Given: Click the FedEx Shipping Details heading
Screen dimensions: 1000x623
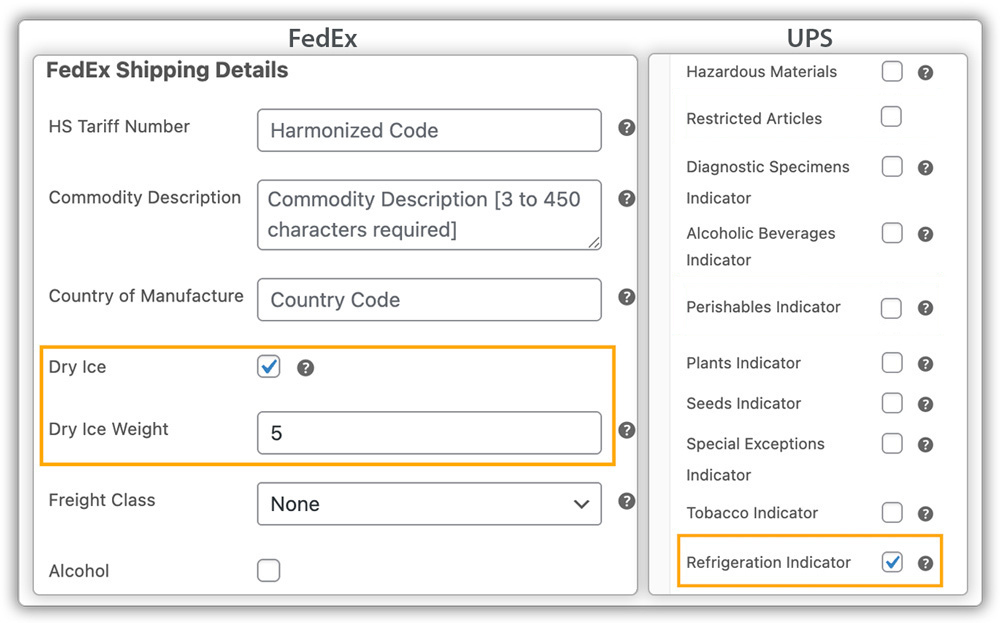Looking at the screenshot, I should [x=167, y=70].
